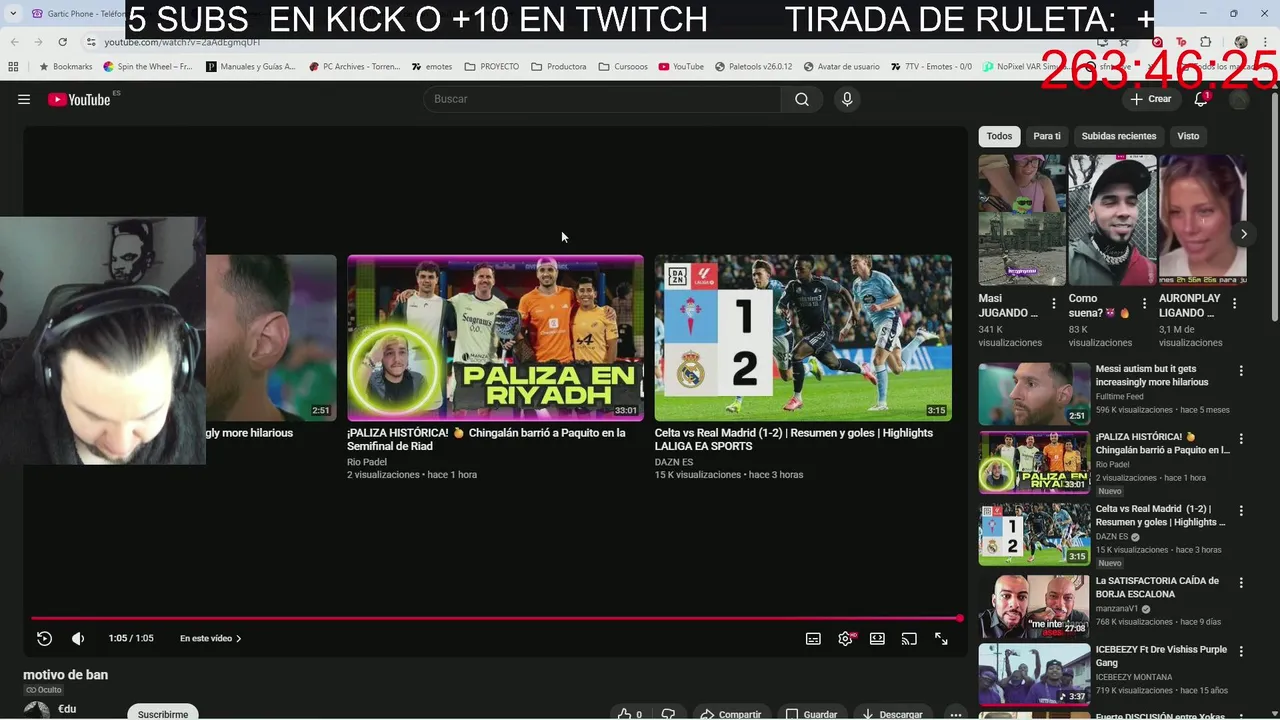The height and width of the screenshot is (720, 1280).
Task: Open PROYECTO bookmarks folder
Action: coord(491,67)
